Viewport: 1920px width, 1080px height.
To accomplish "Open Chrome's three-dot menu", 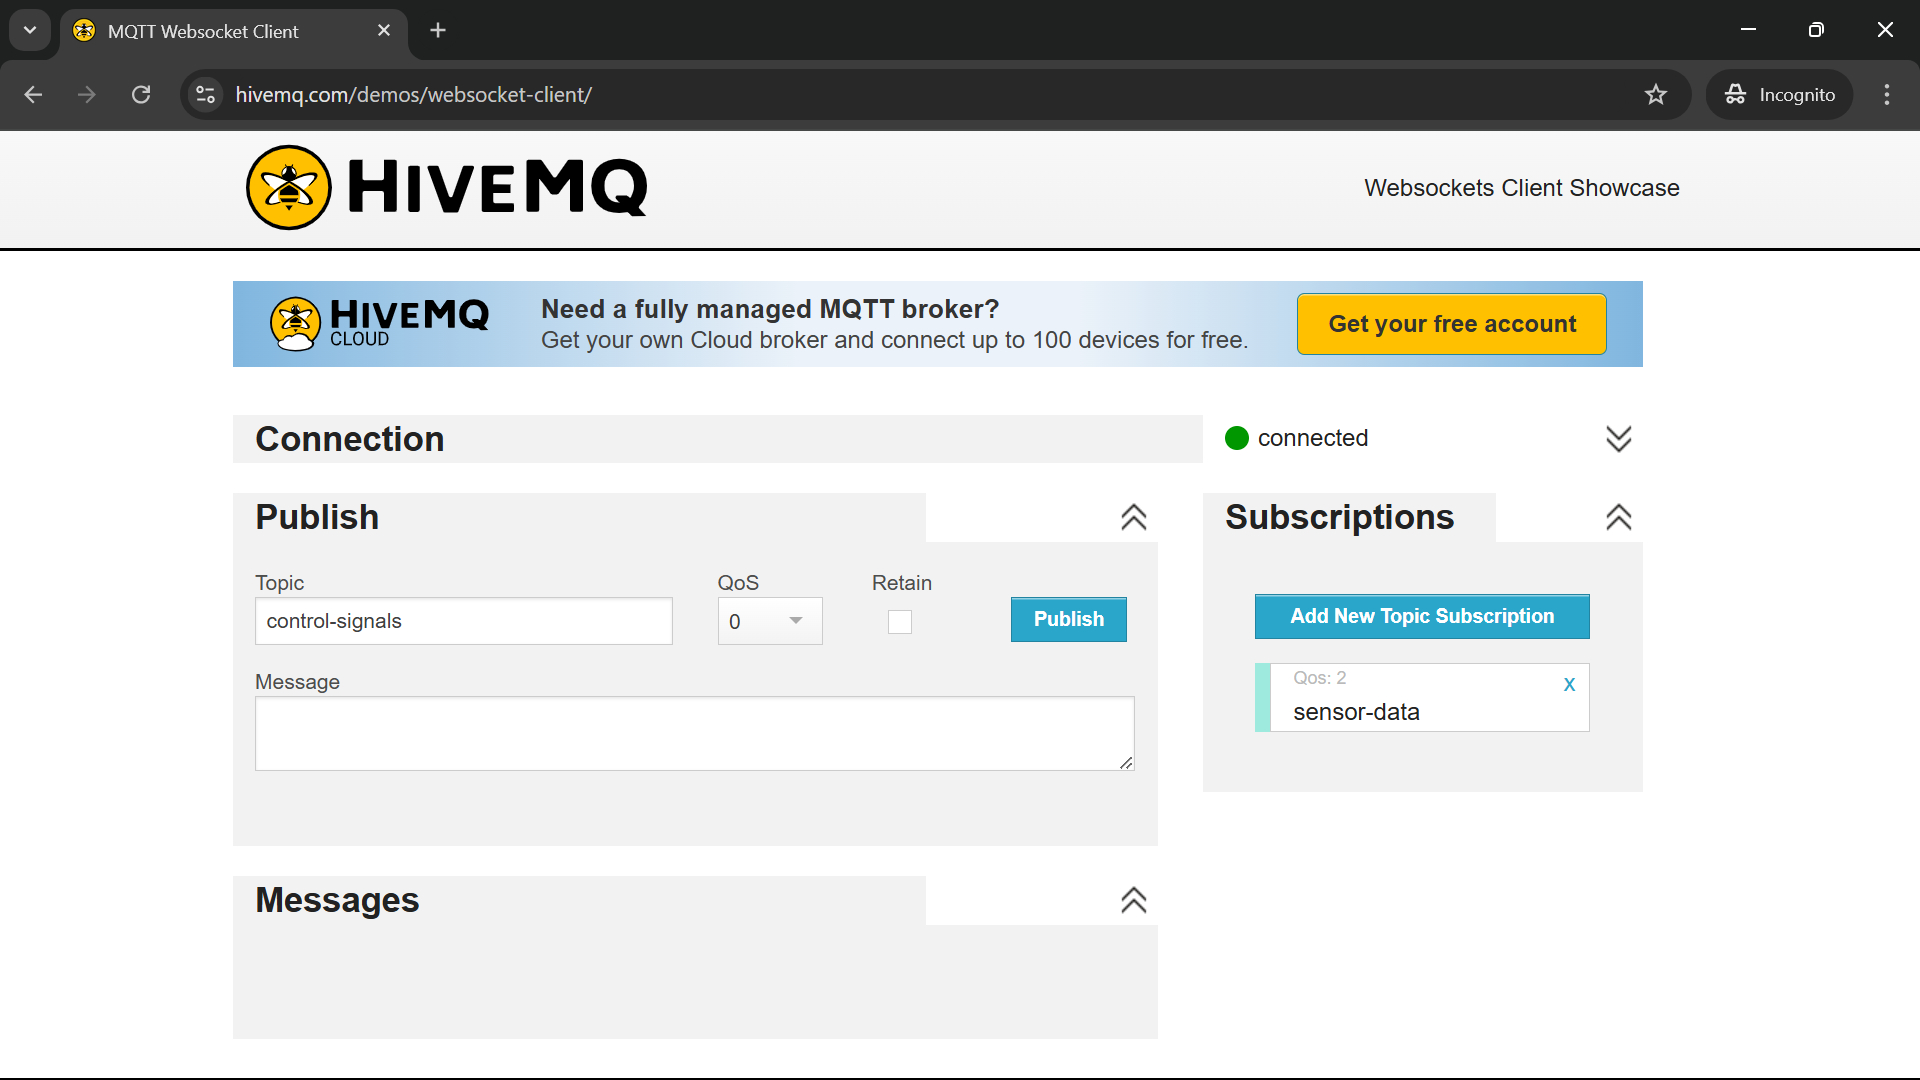I will [x=1887, y=95].
